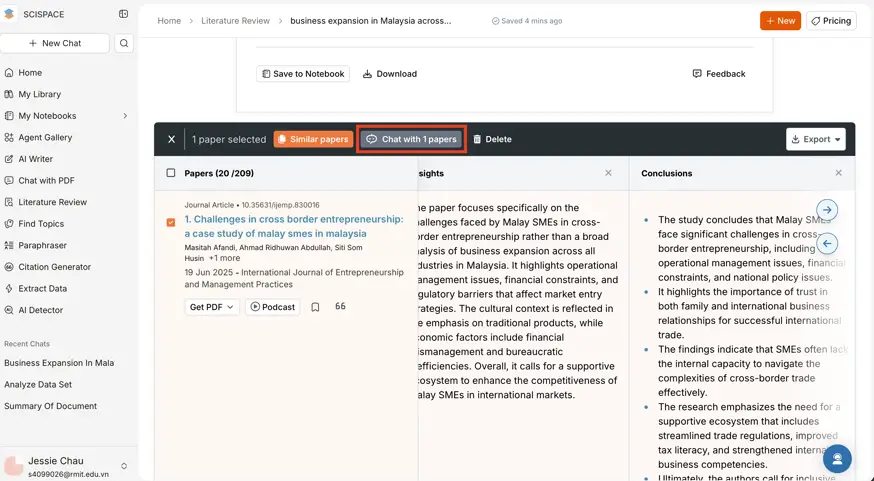Open Literature Review in sidebar
This screenshot has width=874, height=481.
52,202
